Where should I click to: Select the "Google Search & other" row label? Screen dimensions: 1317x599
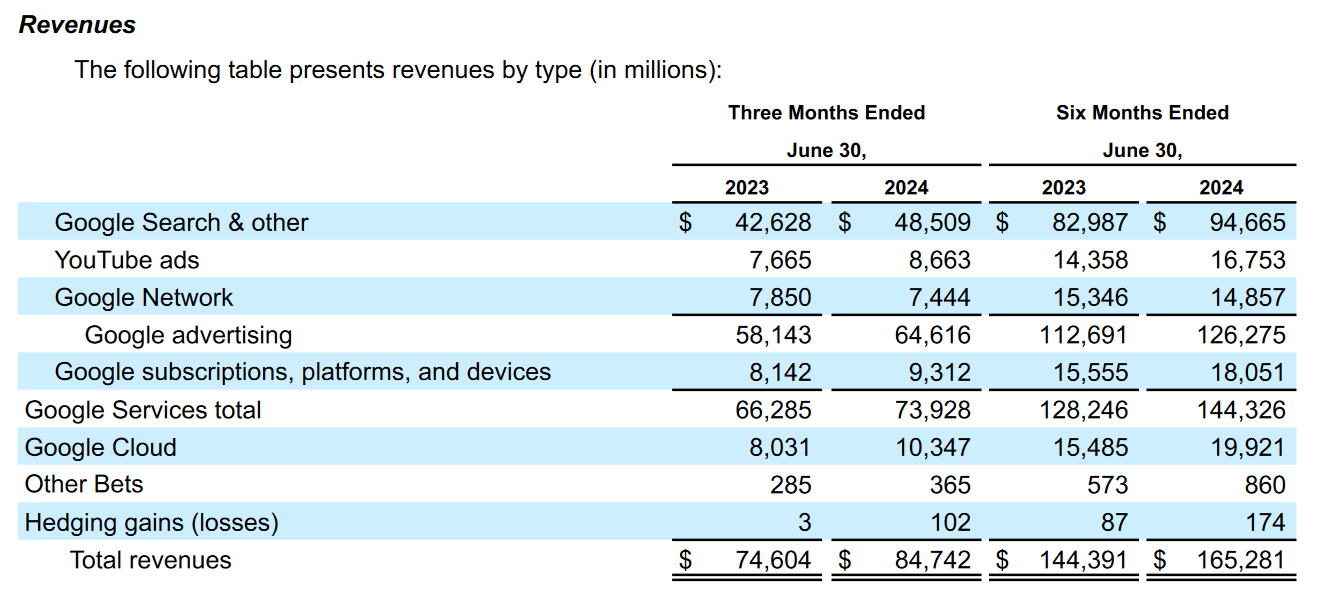pos(182,222)
